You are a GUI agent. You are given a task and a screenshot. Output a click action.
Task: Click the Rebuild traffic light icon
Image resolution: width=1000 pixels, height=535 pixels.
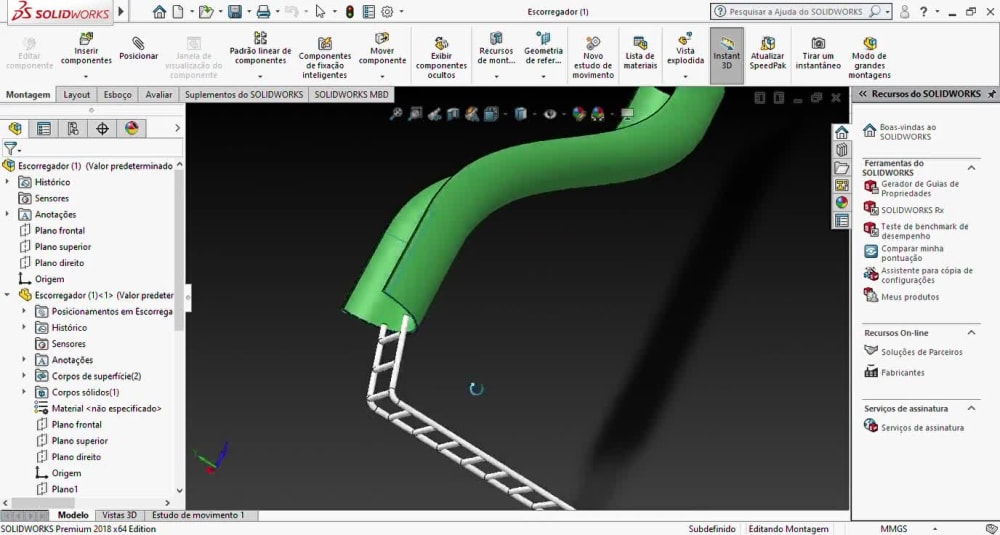[349, 11]
